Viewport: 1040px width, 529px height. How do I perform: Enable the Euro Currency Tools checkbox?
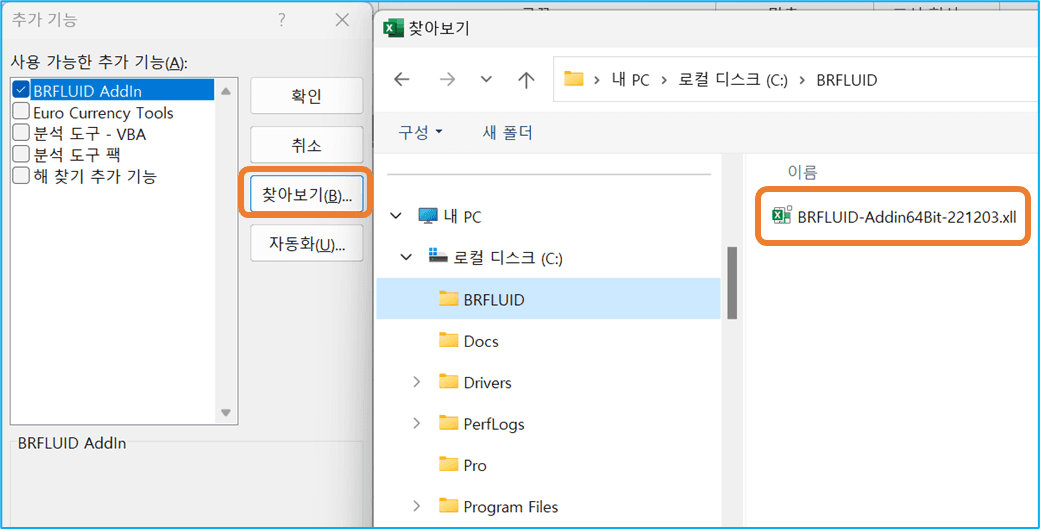pyautogui.click(x=21, y=112)
